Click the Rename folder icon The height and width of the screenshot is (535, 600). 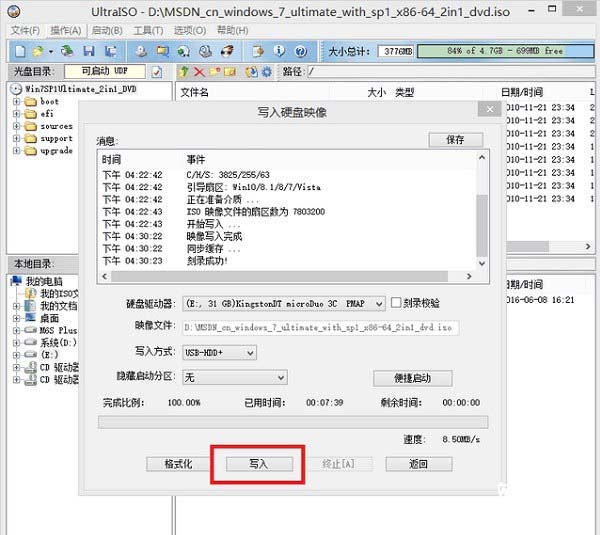tap(230, 72)
